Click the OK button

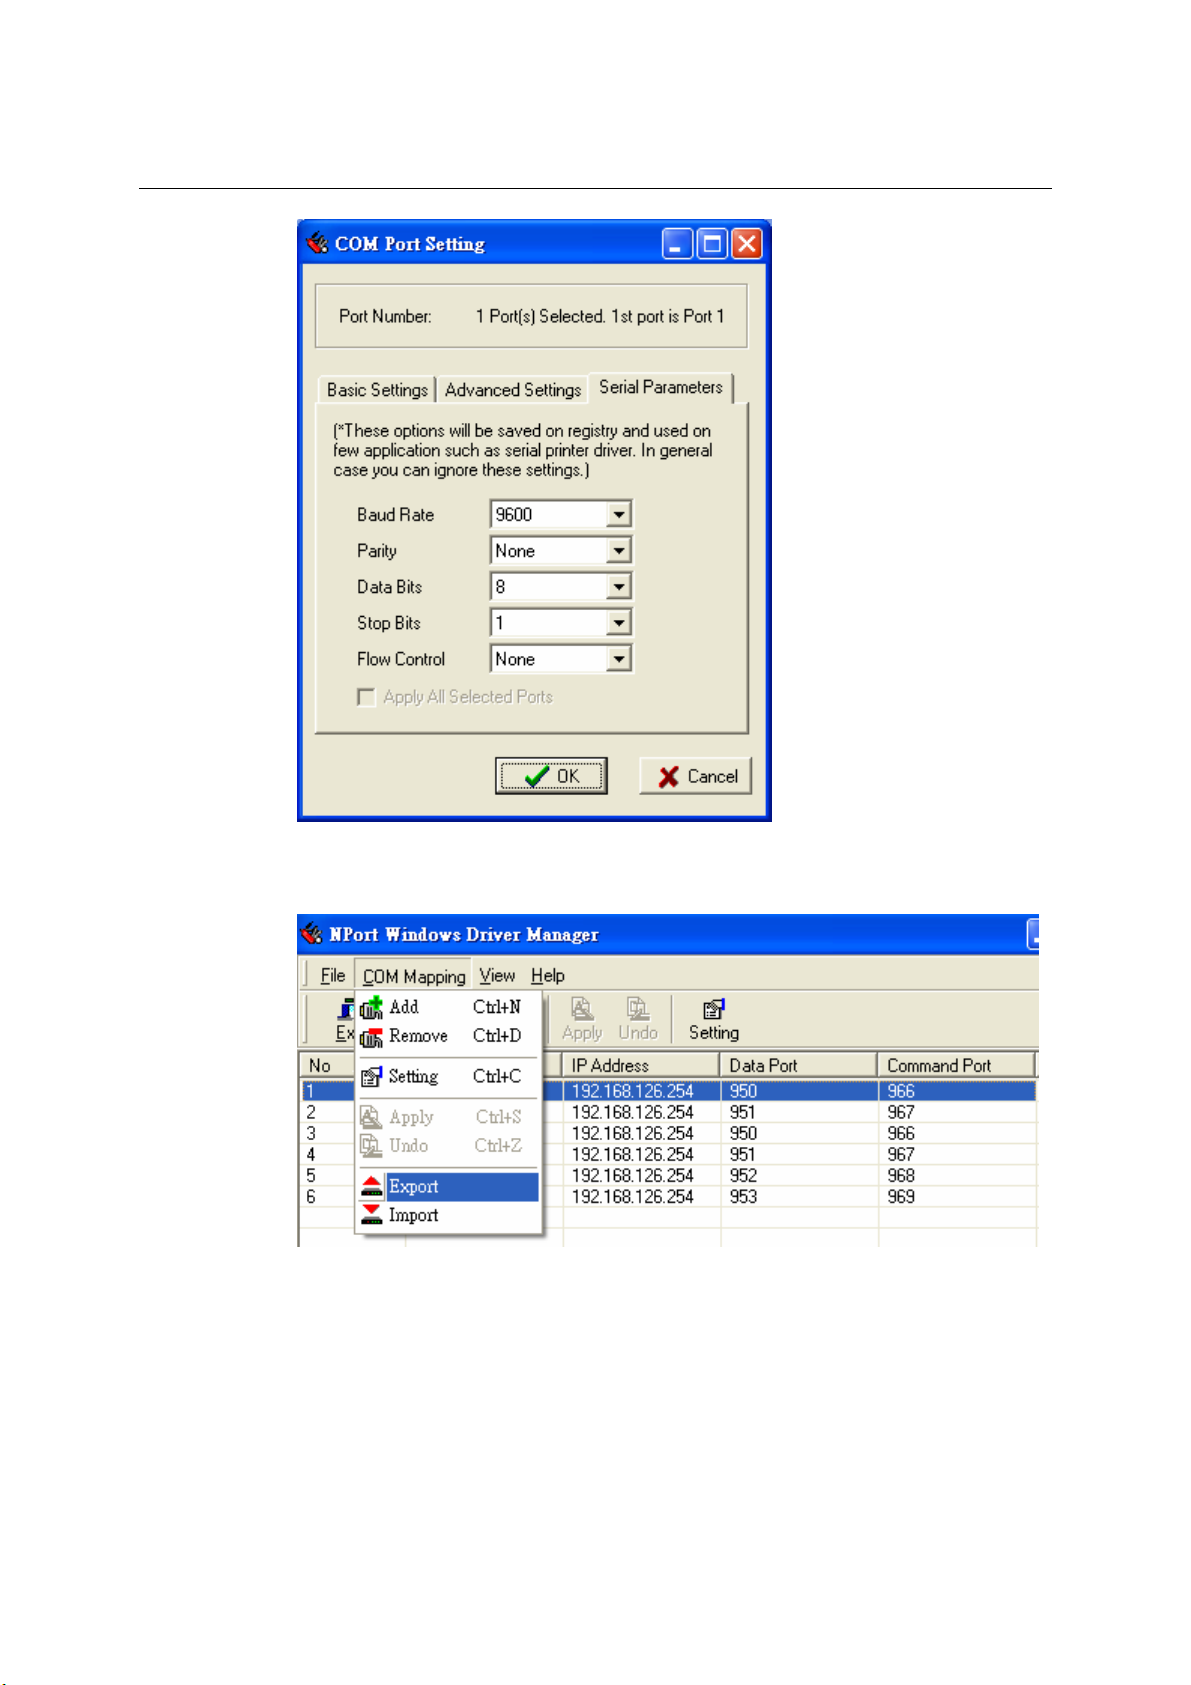pyautogui.click(x=551, y=776)
